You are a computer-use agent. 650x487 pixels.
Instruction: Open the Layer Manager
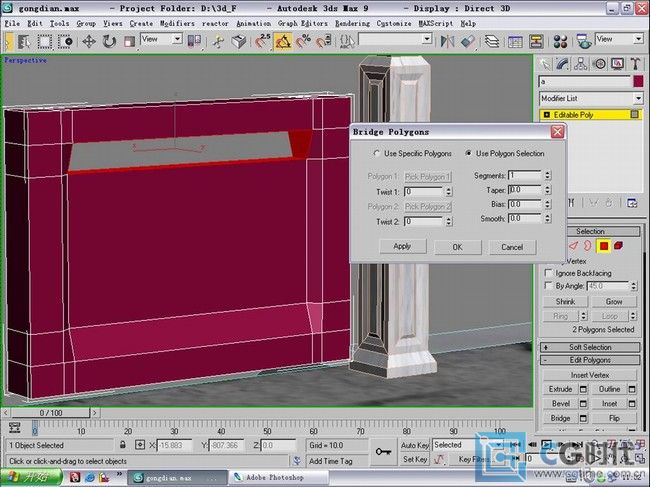click(x=492, y=41)
